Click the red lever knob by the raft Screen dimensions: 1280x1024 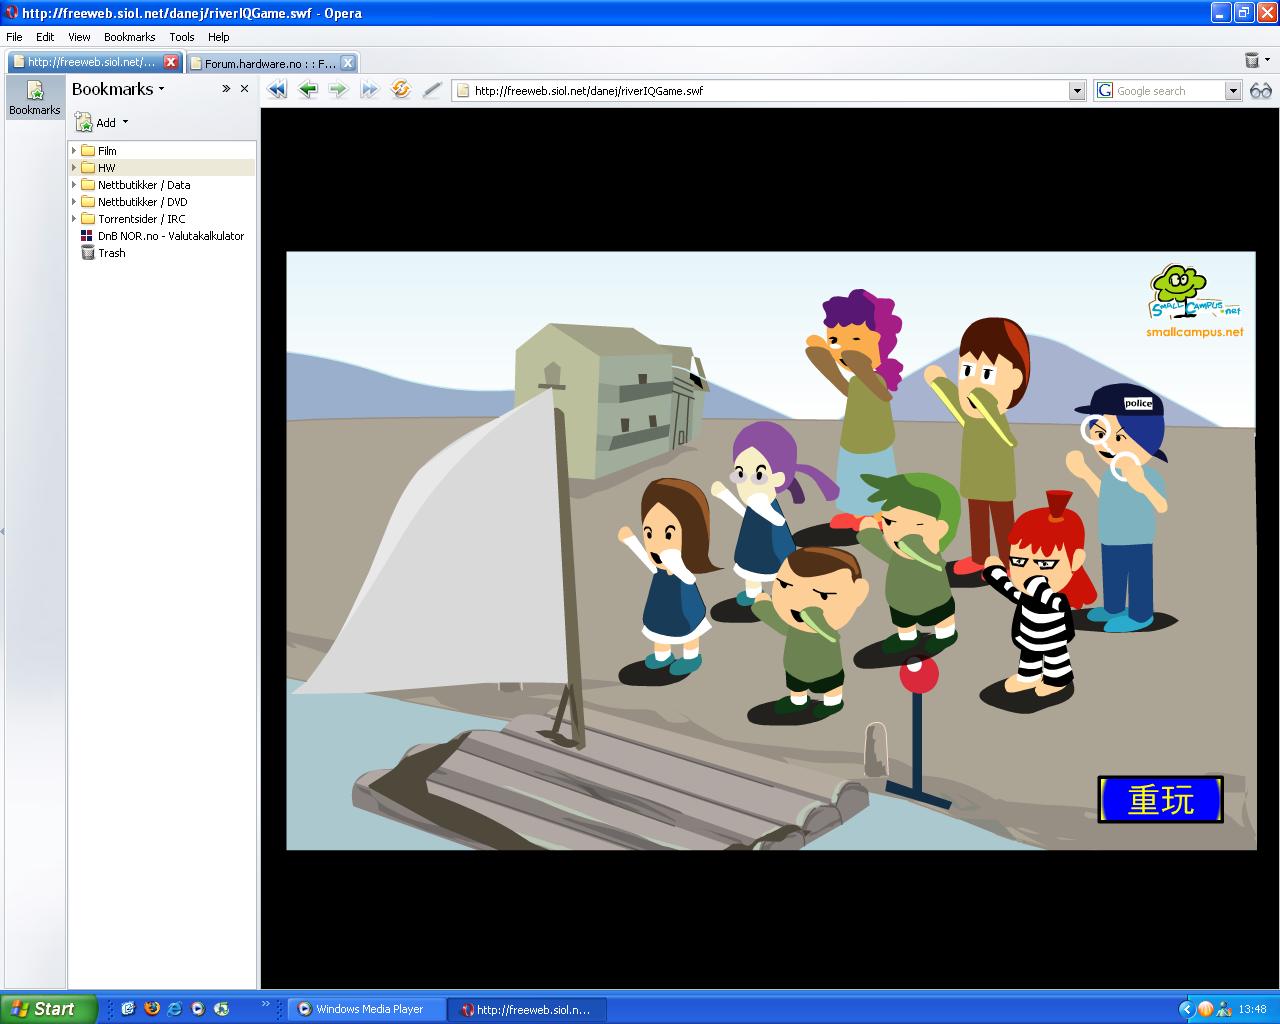(x=919, y=675)
